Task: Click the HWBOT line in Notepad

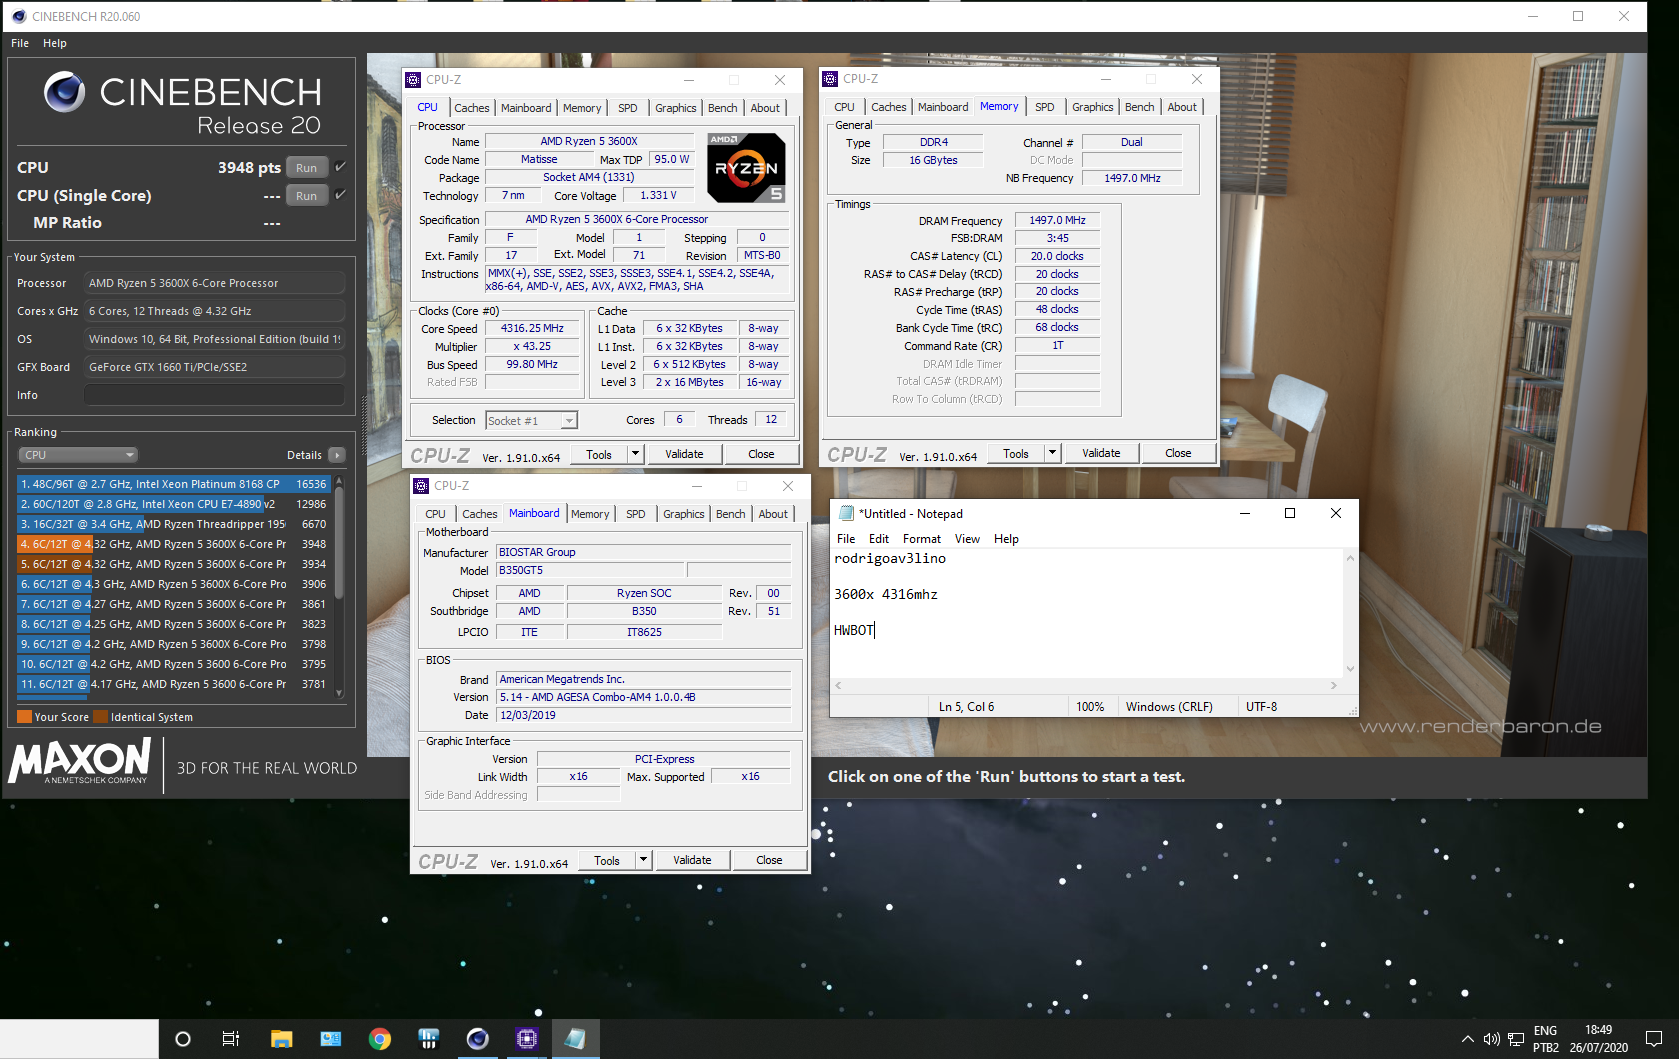Action: point(854,630)
